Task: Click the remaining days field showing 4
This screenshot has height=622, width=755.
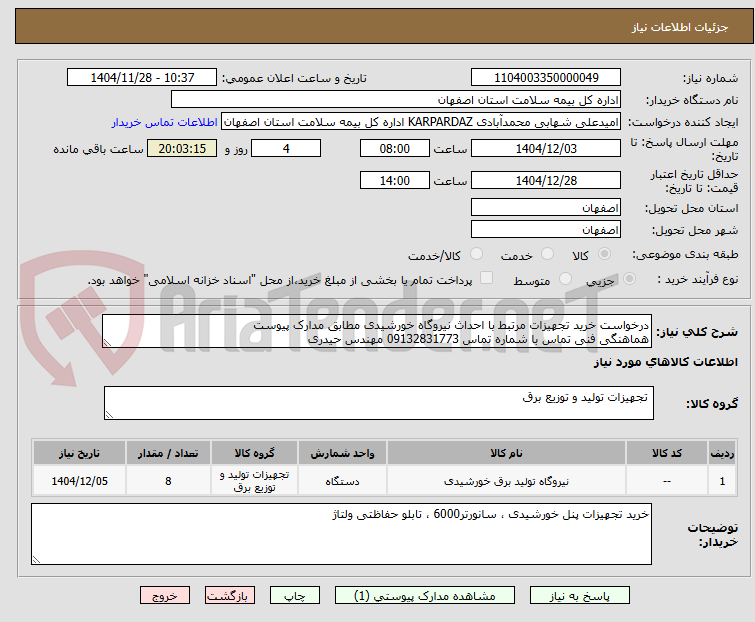Action: [286, 148]
